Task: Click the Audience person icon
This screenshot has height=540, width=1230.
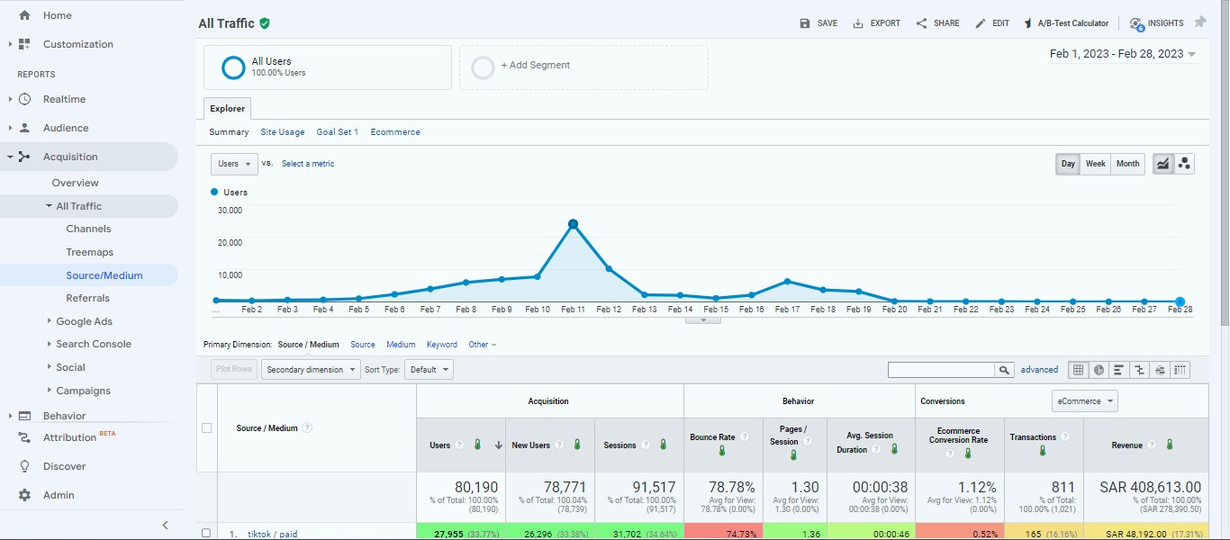Action: point(24,128)
